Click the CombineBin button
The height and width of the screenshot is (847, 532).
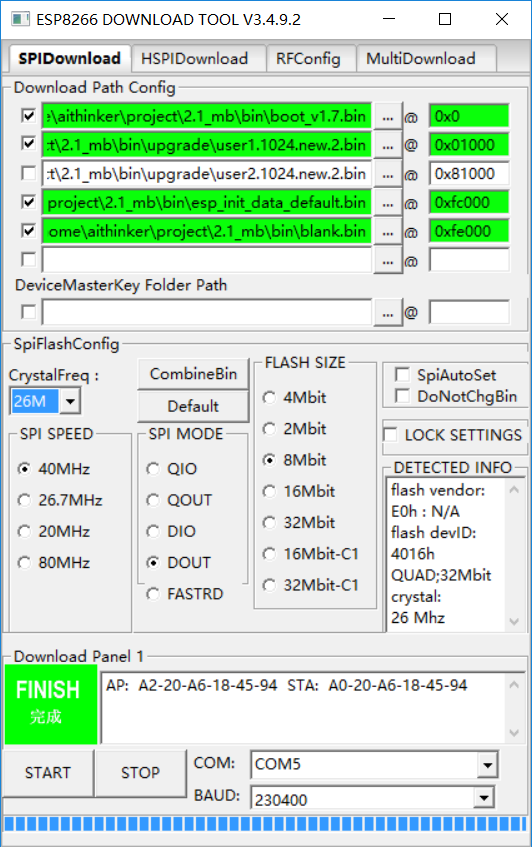coord(193,374)
